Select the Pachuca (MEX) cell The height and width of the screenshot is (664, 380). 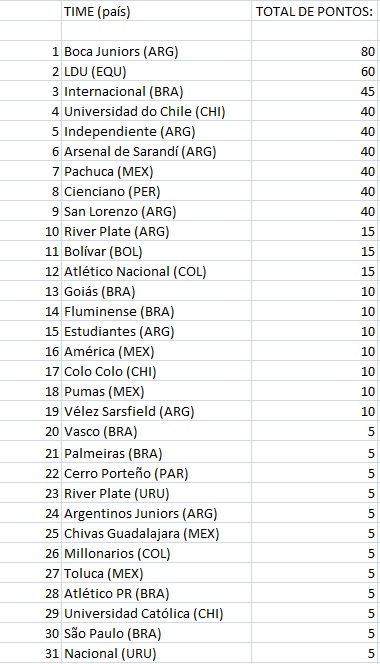pos(156,171)
